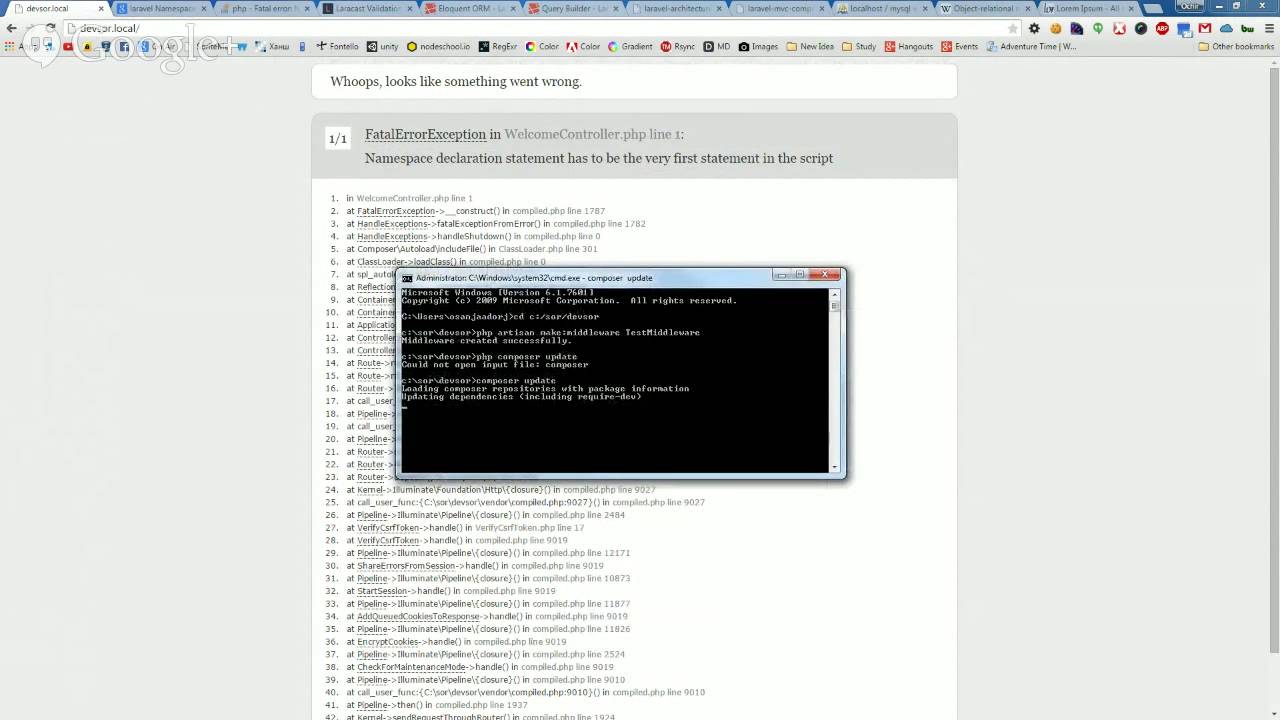Switch to the Eloquent ORM tab
This screenshot has height=720, width=1280.
coord(470,9)
